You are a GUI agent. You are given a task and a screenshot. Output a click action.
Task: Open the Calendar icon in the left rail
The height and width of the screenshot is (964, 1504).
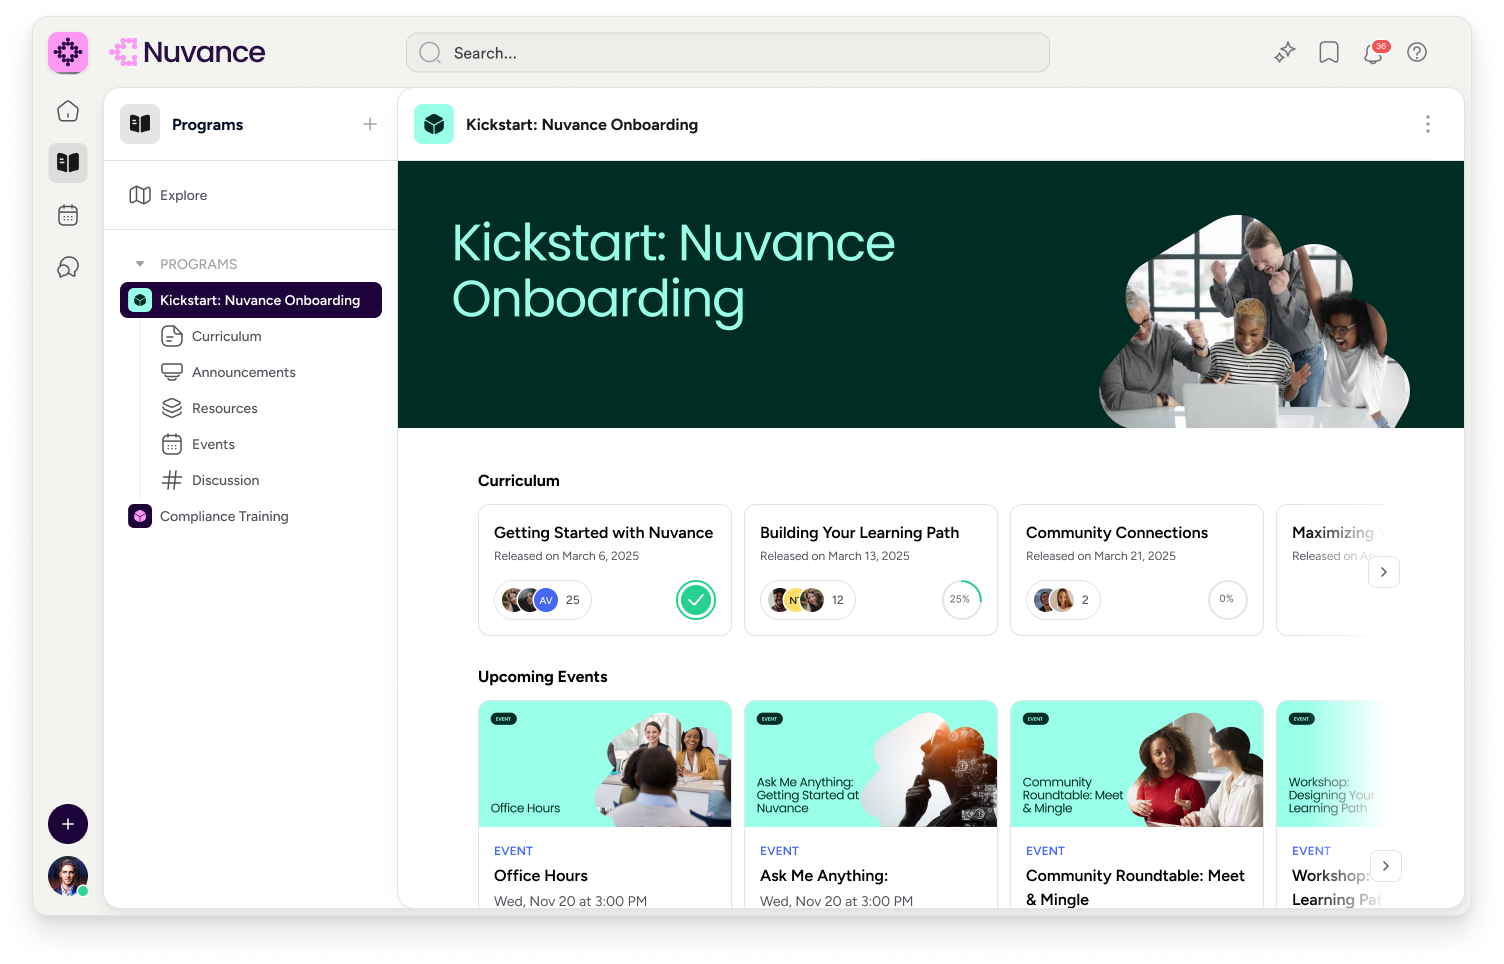[67, 215]
